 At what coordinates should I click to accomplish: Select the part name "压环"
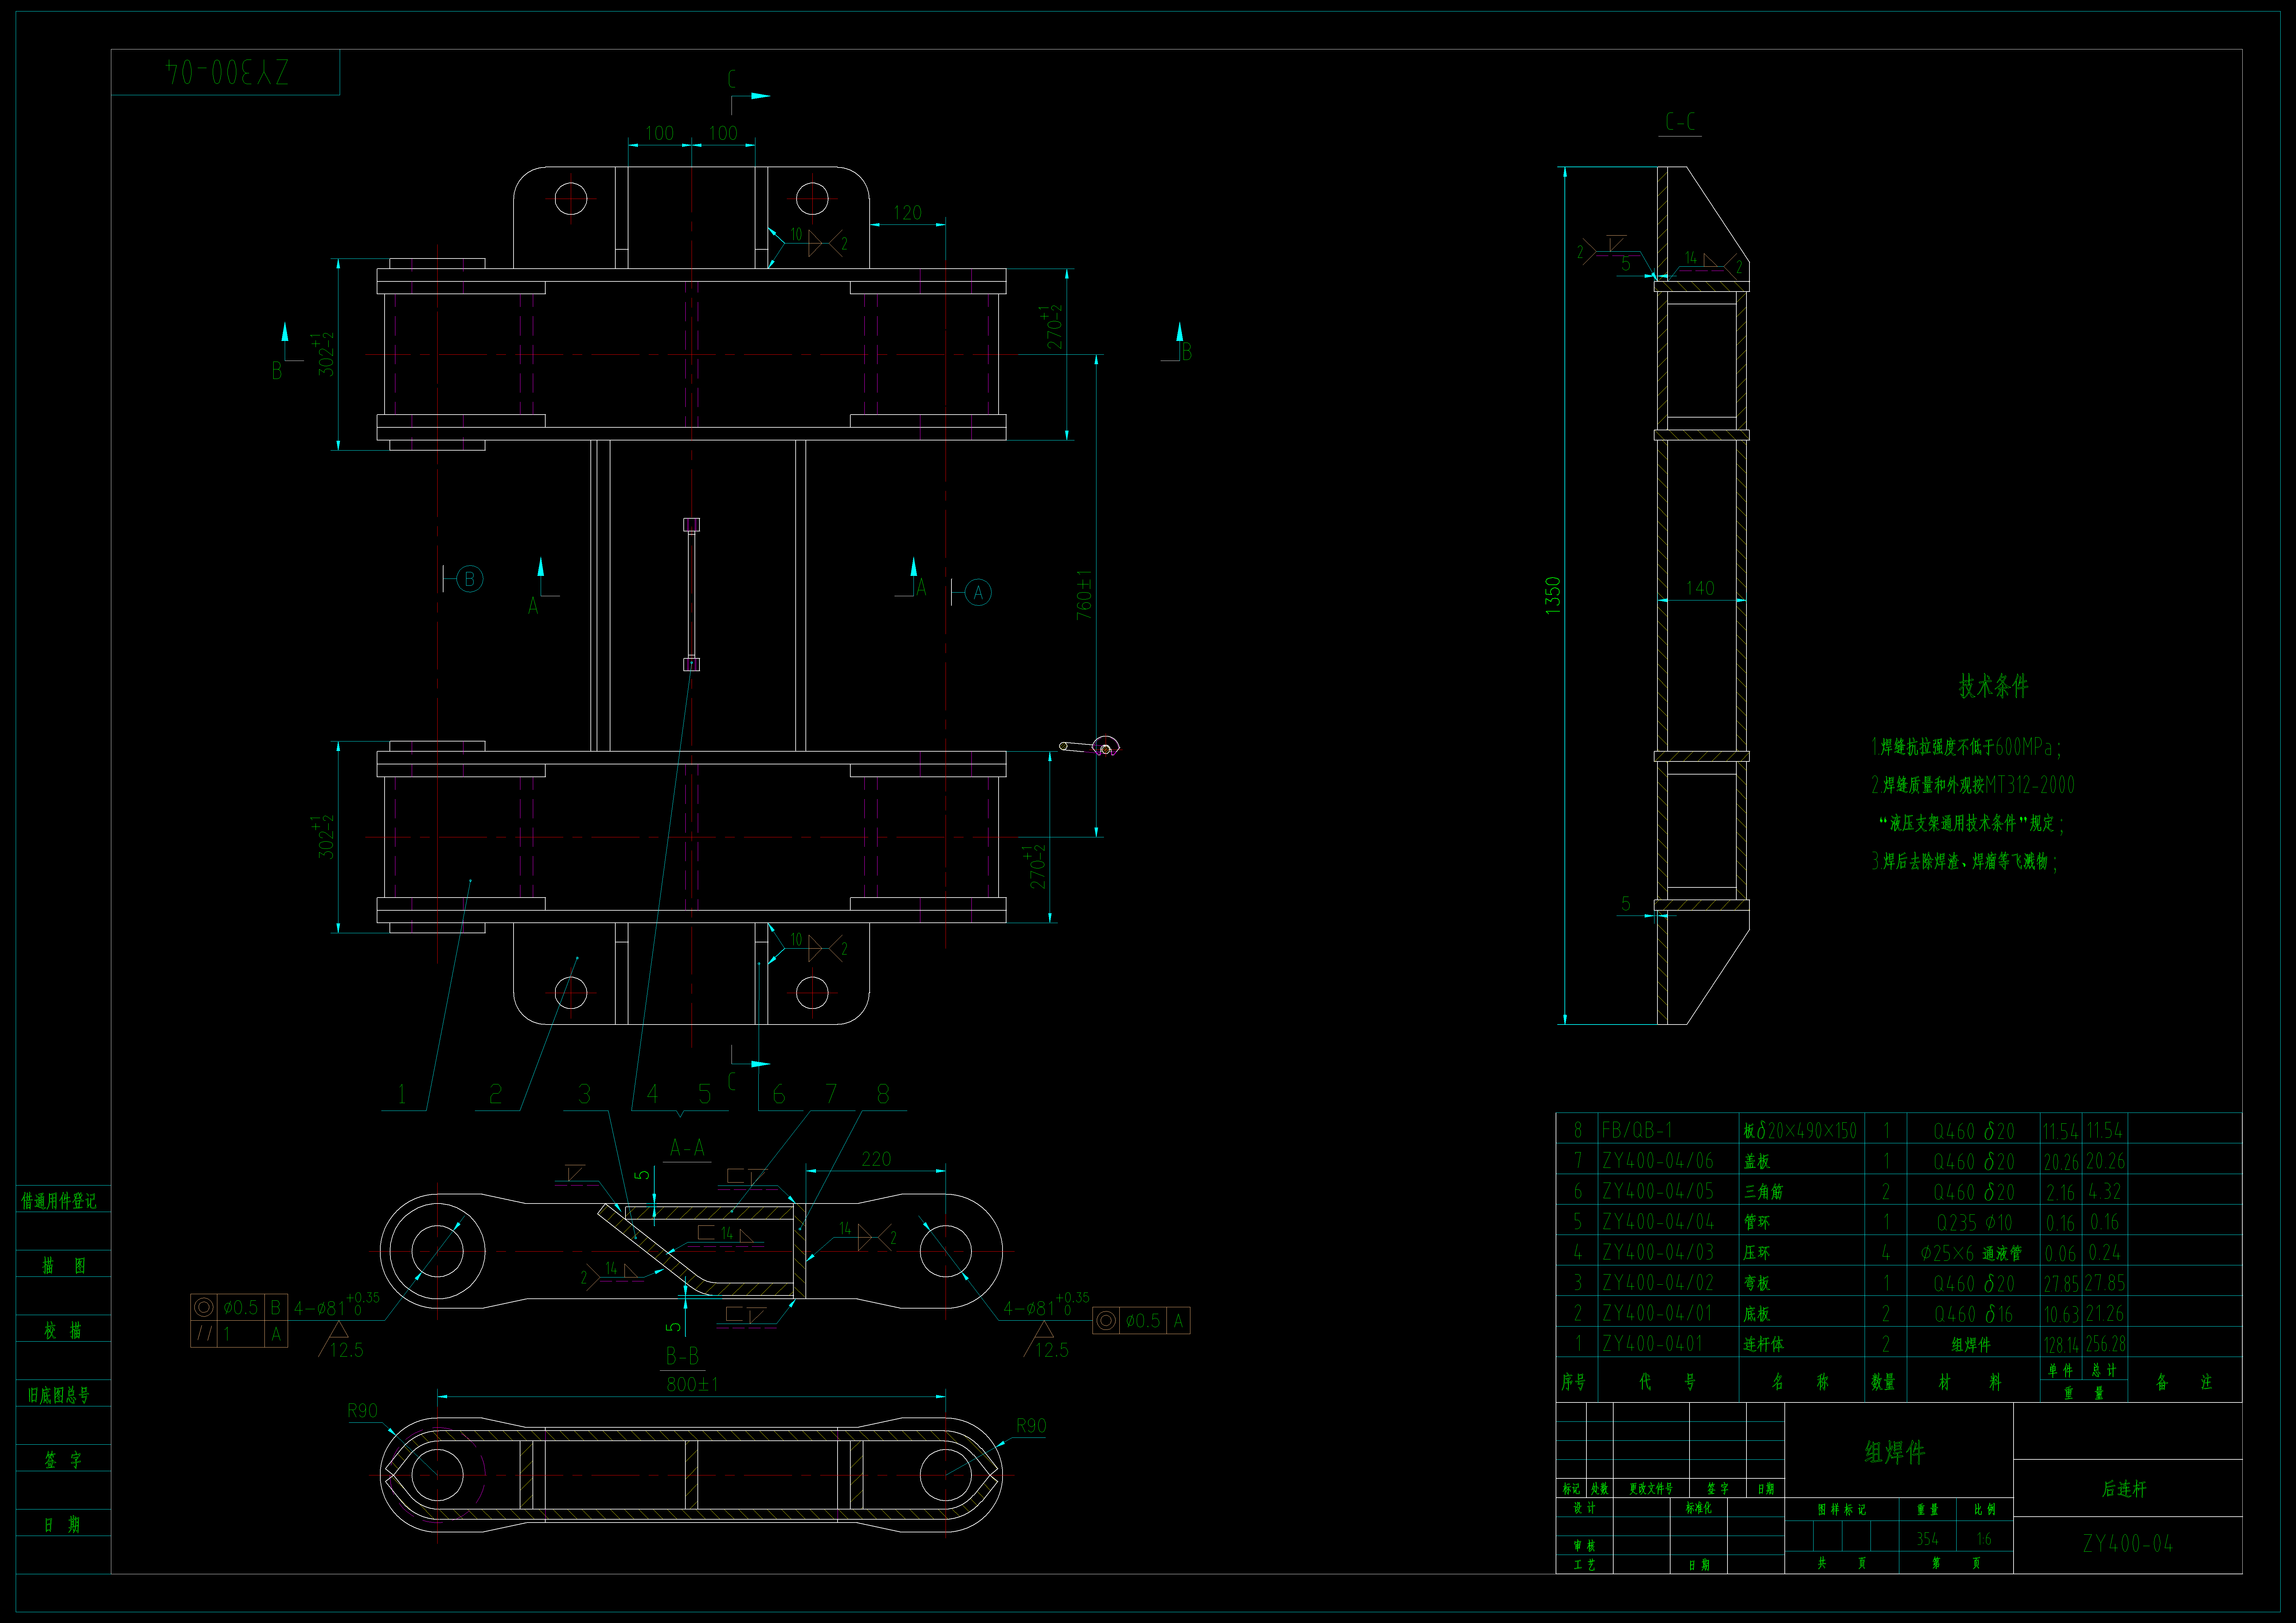point(1757,1253)
